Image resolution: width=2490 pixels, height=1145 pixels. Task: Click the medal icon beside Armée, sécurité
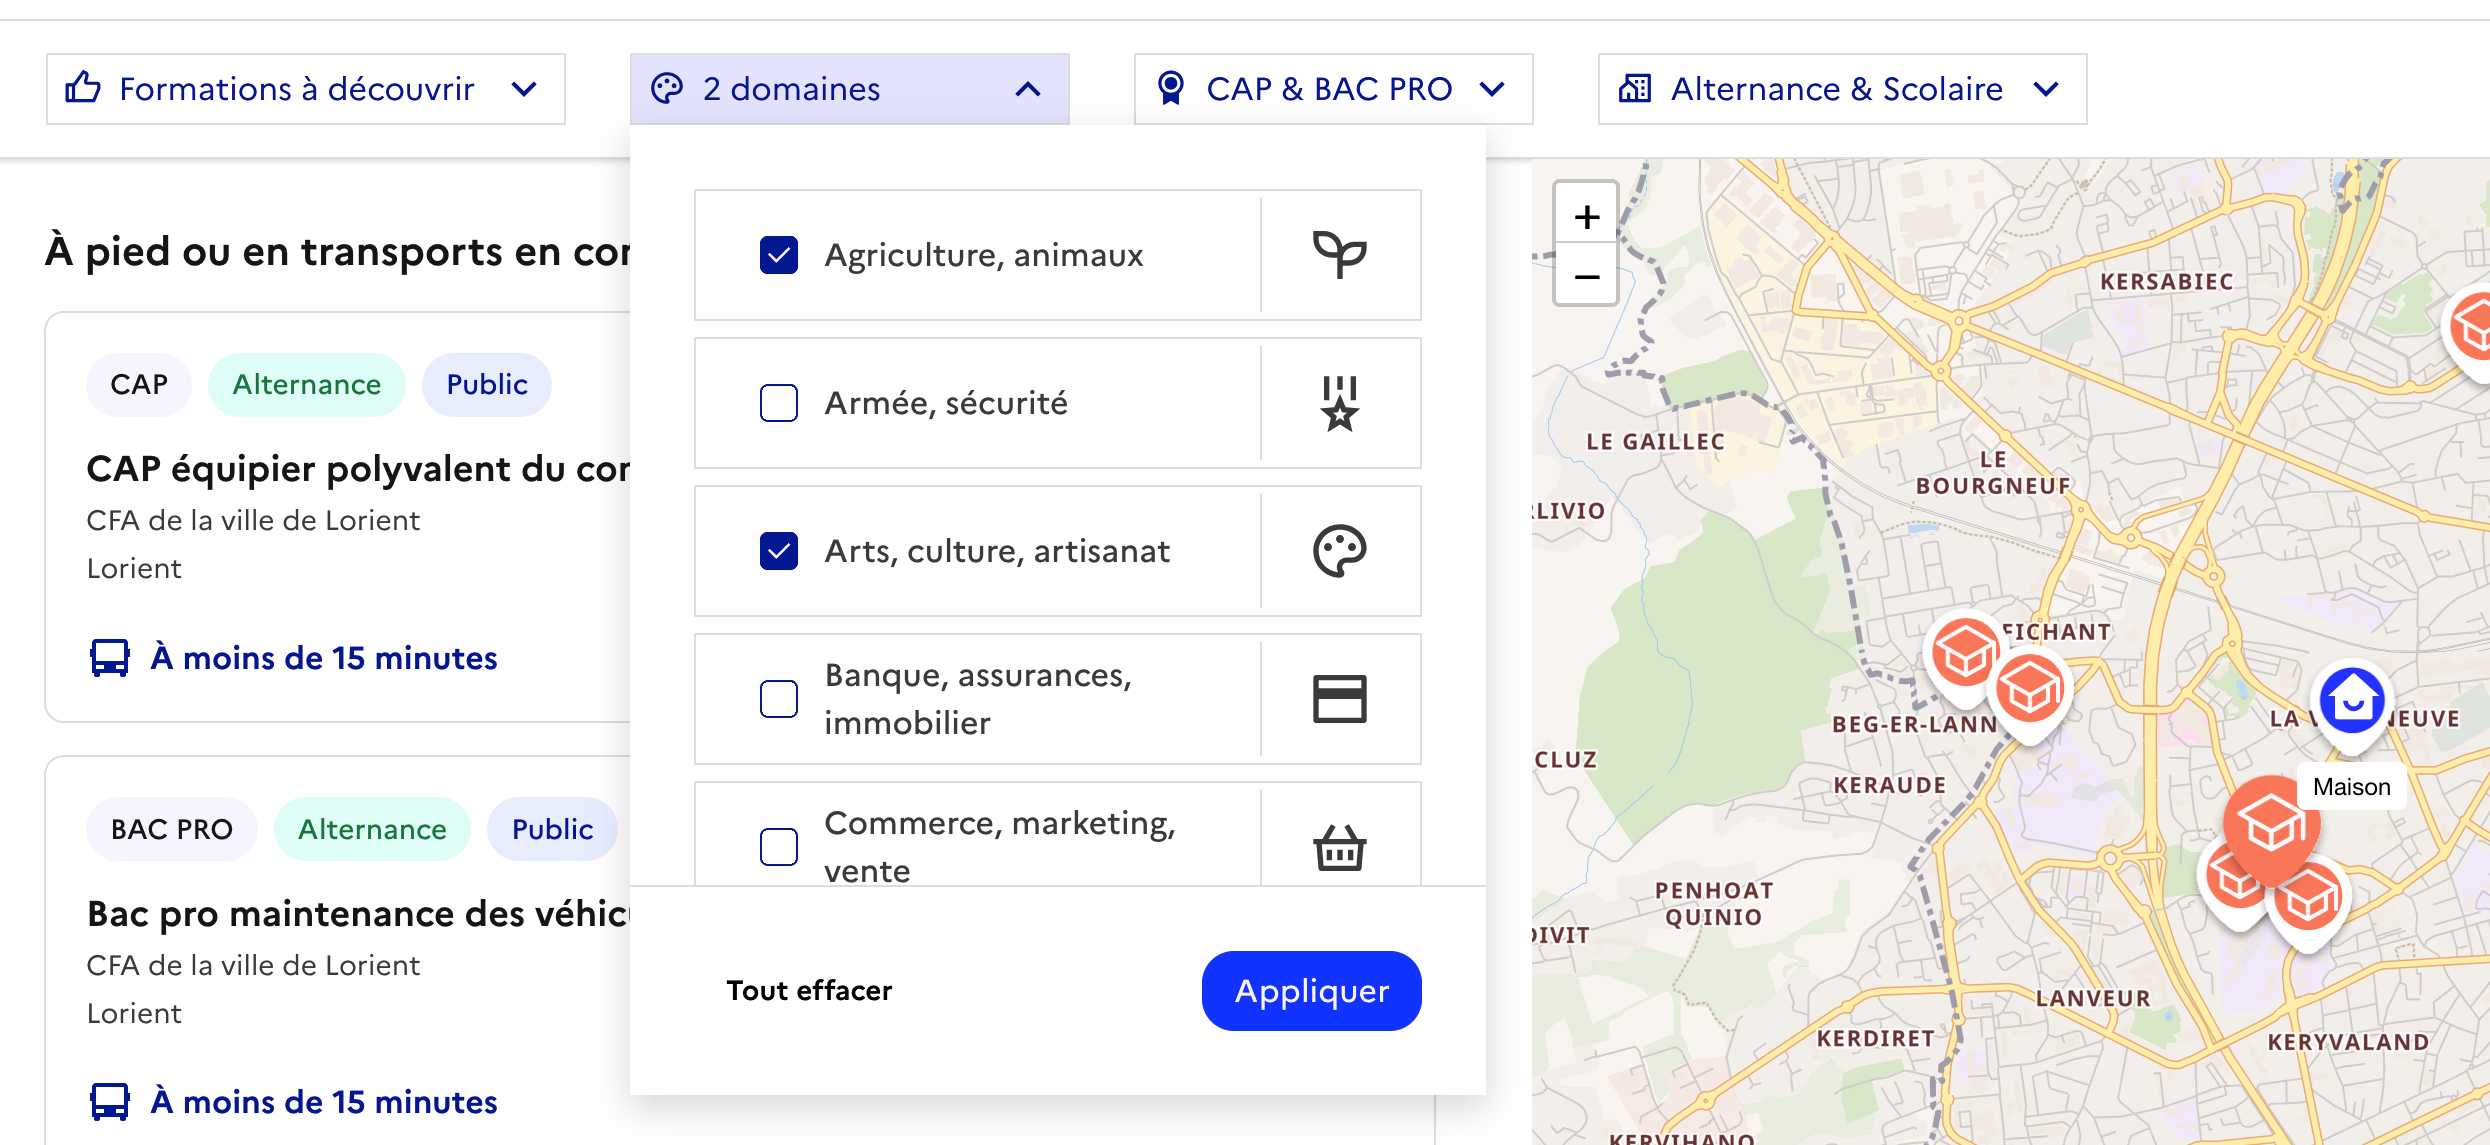1339,403
